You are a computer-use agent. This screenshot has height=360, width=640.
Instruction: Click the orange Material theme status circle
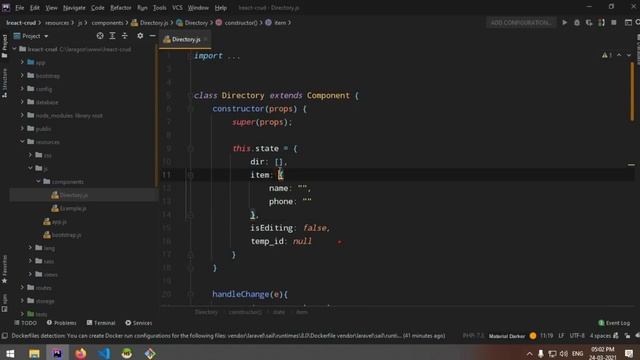point(533,336)
